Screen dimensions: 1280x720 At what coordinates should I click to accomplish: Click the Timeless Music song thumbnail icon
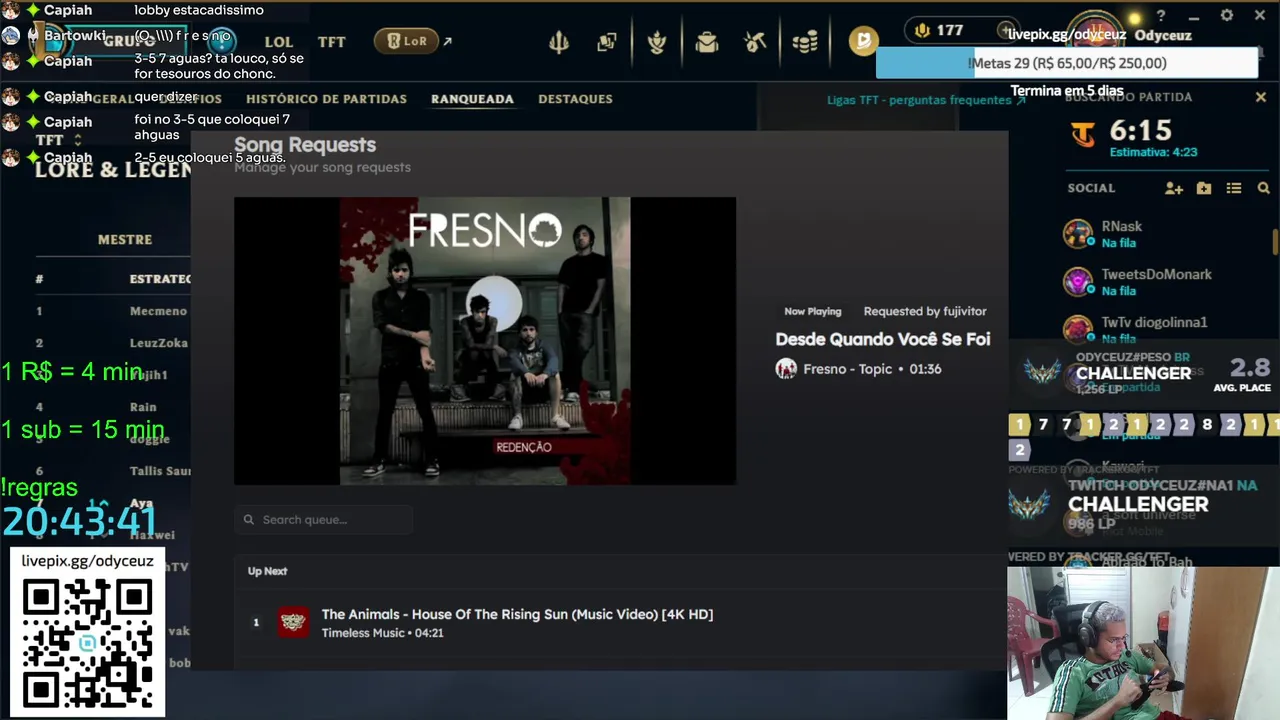tap(293, 622)
